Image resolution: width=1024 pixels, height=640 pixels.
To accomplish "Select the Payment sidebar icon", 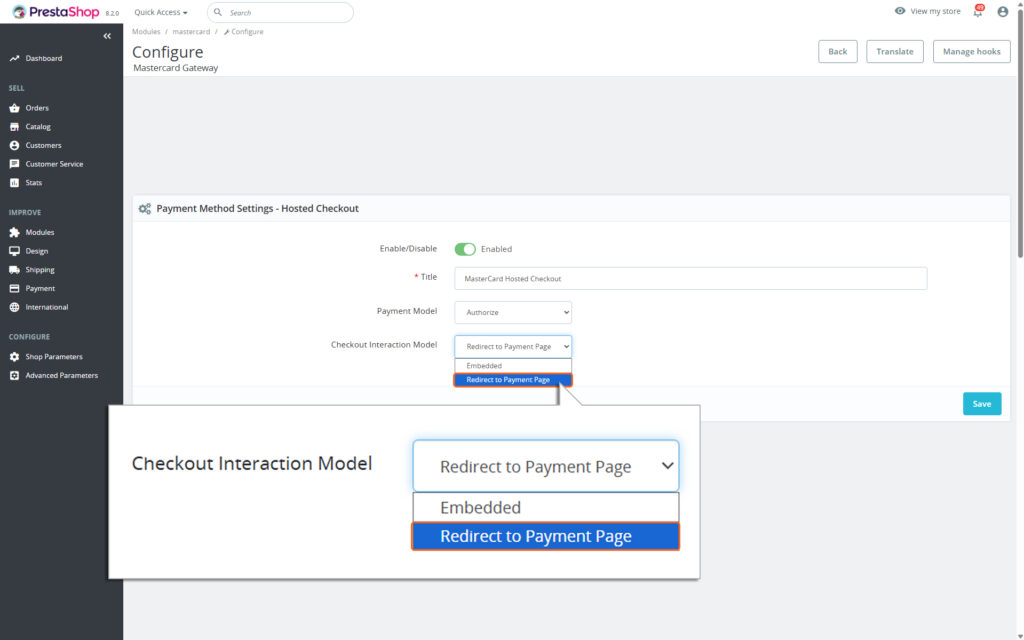I will [14, 288].
